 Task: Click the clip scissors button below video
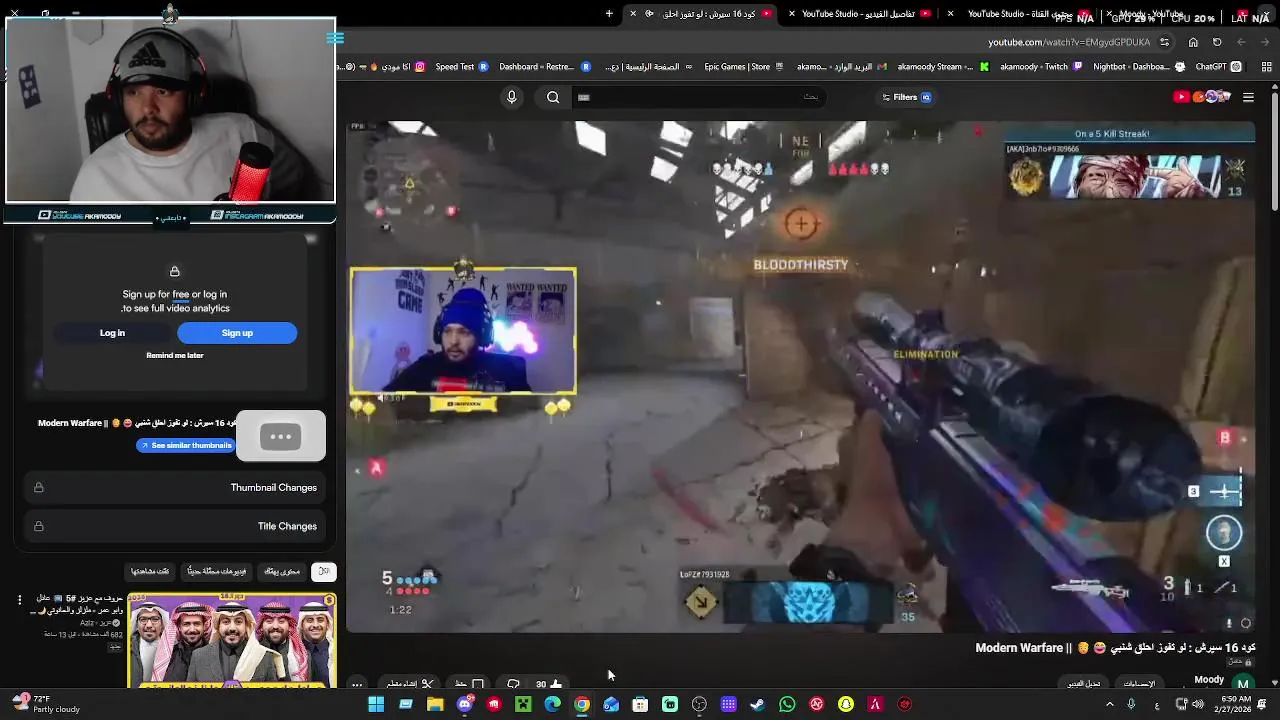tap(410, 684)
